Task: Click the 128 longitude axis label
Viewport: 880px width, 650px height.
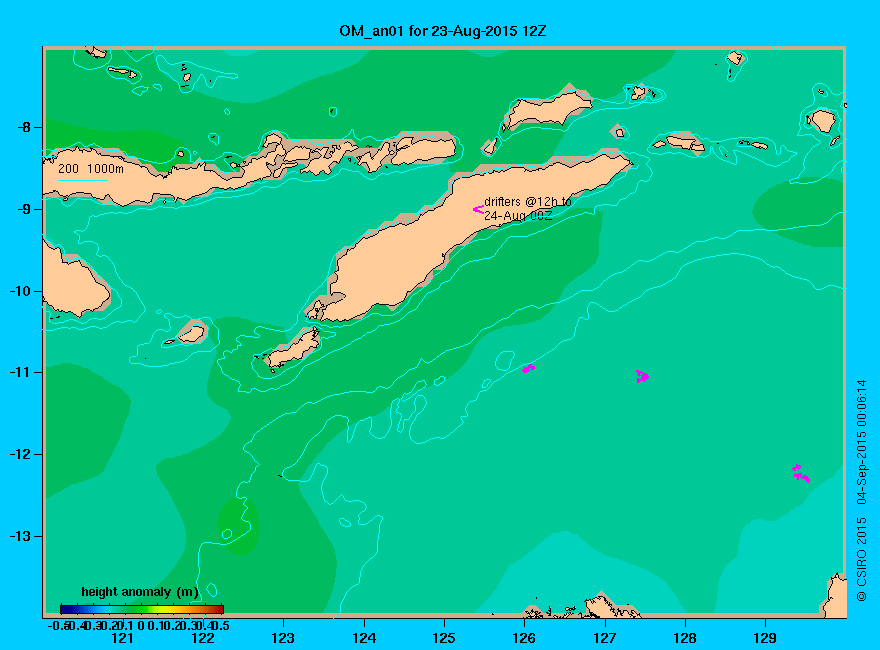Action: [x=685, y=638]
